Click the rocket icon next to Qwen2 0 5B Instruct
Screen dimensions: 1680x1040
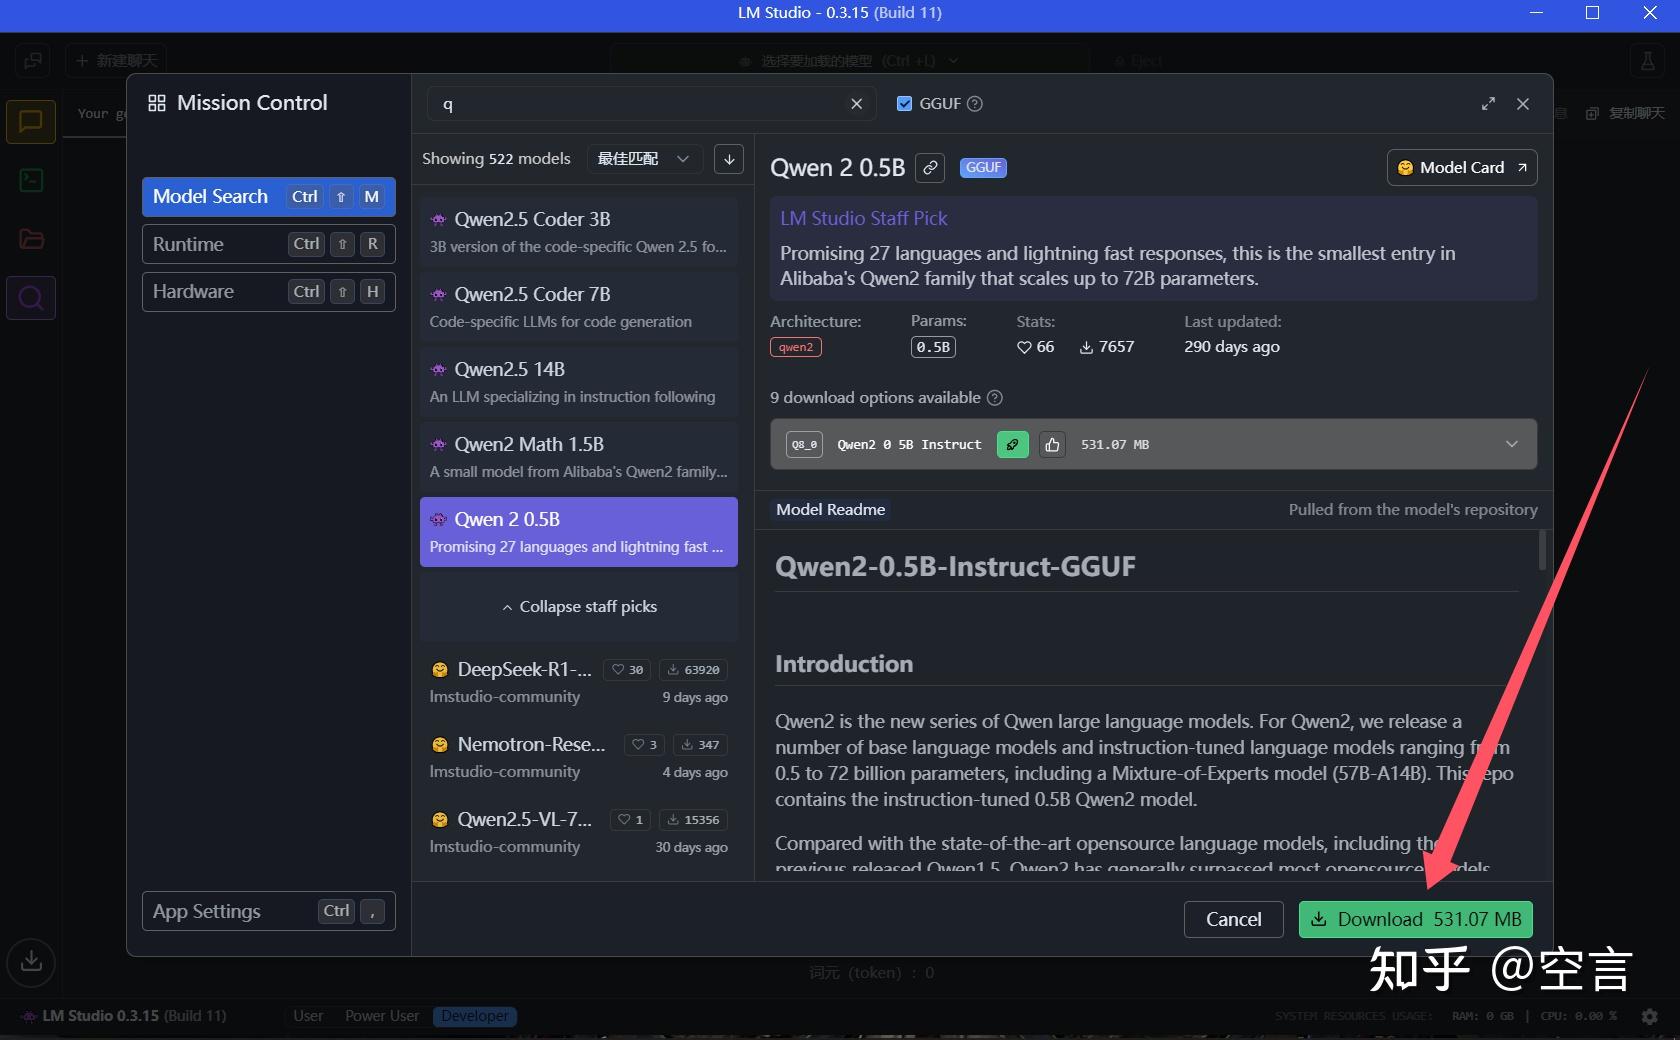point(1011,444)
